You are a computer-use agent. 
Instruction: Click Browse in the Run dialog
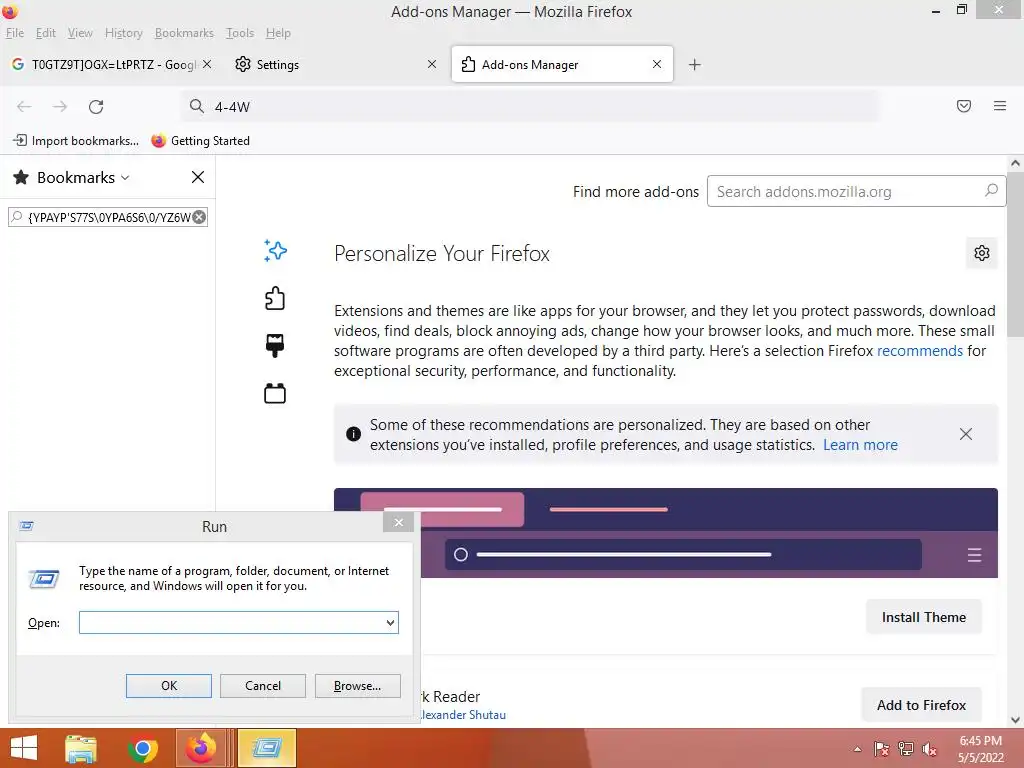[357, 686]
